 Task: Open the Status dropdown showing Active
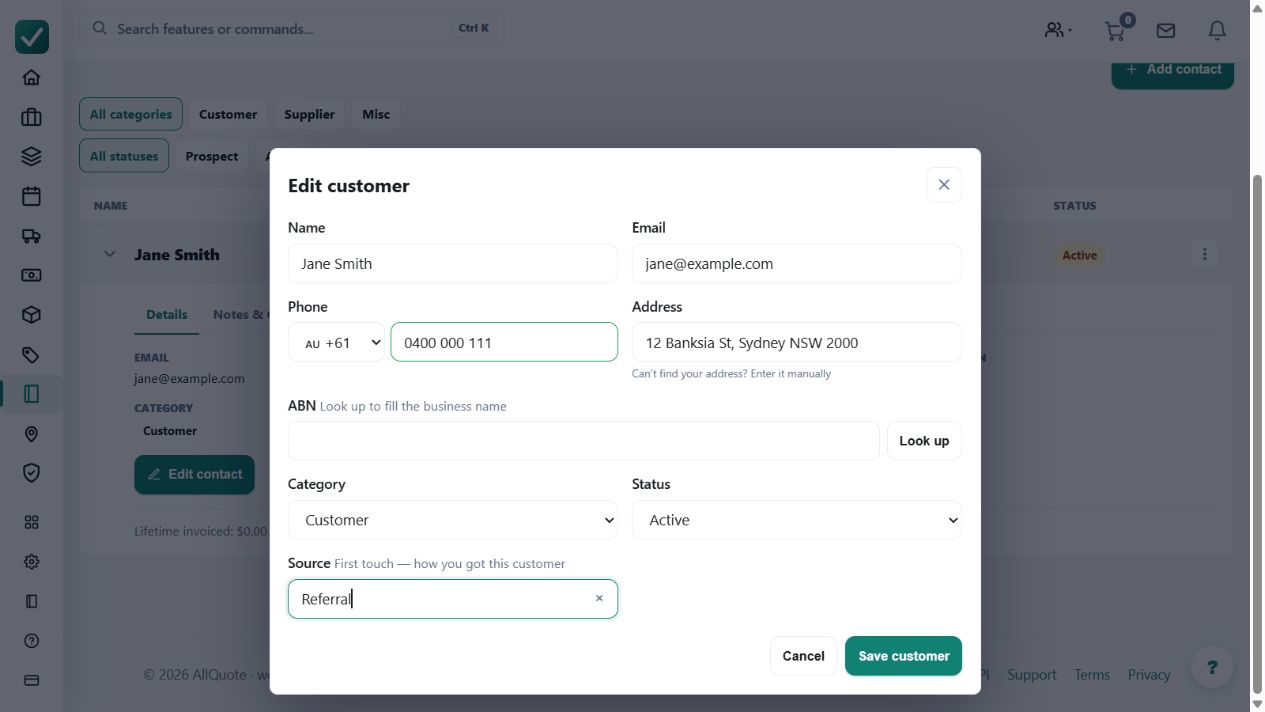click(797, 520)
